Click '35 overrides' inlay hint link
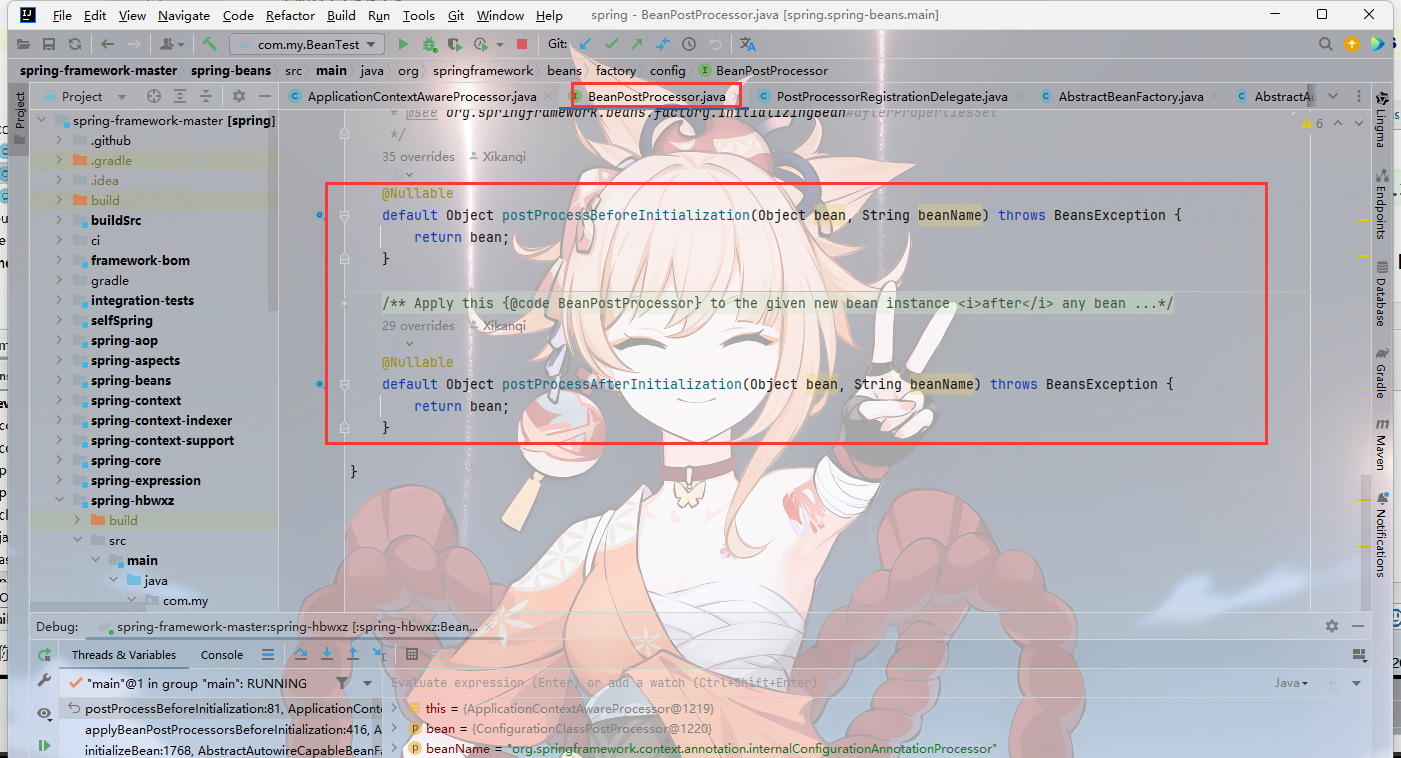Screen dimensions: 1401x758 pyautogui.click(x=418, y=157)
